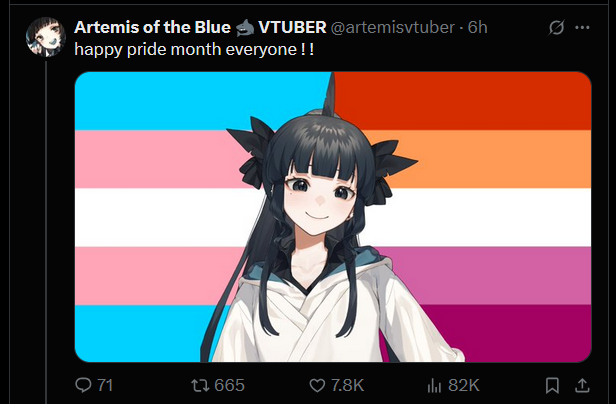Click the shark emoji in the display name
Viewport: 616px width, 404px height.
(x=245, y=28)
